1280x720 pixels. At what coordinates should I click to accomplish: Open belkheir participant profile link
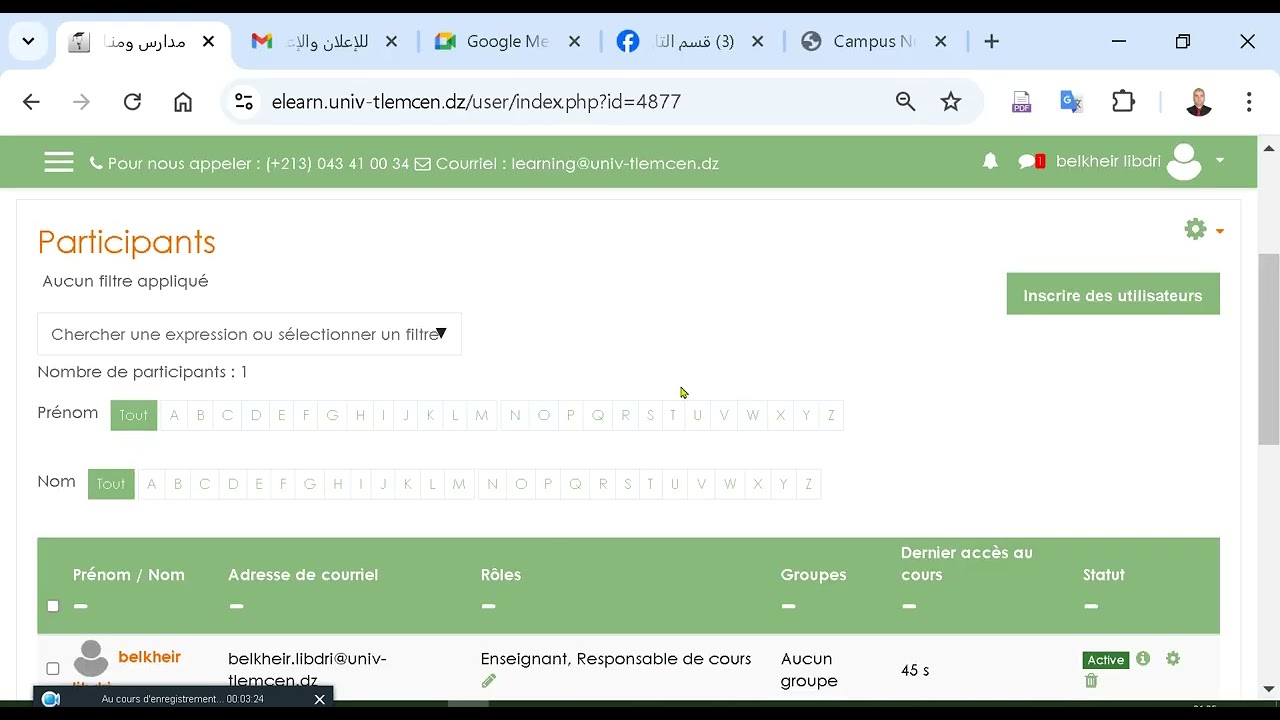coord(150,657)
